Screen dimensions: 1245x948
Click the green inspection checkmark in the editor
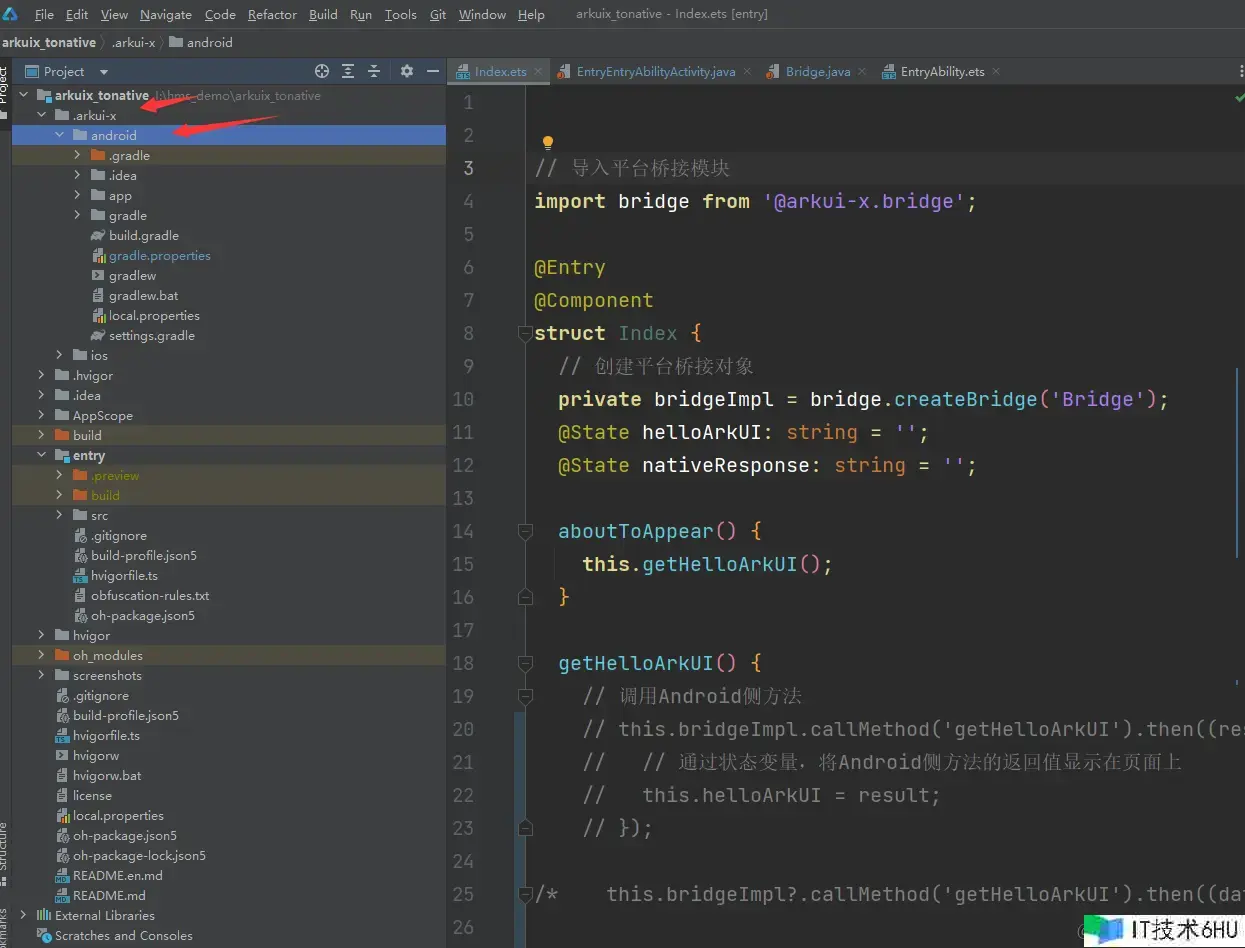click(x=1238, y=99)
